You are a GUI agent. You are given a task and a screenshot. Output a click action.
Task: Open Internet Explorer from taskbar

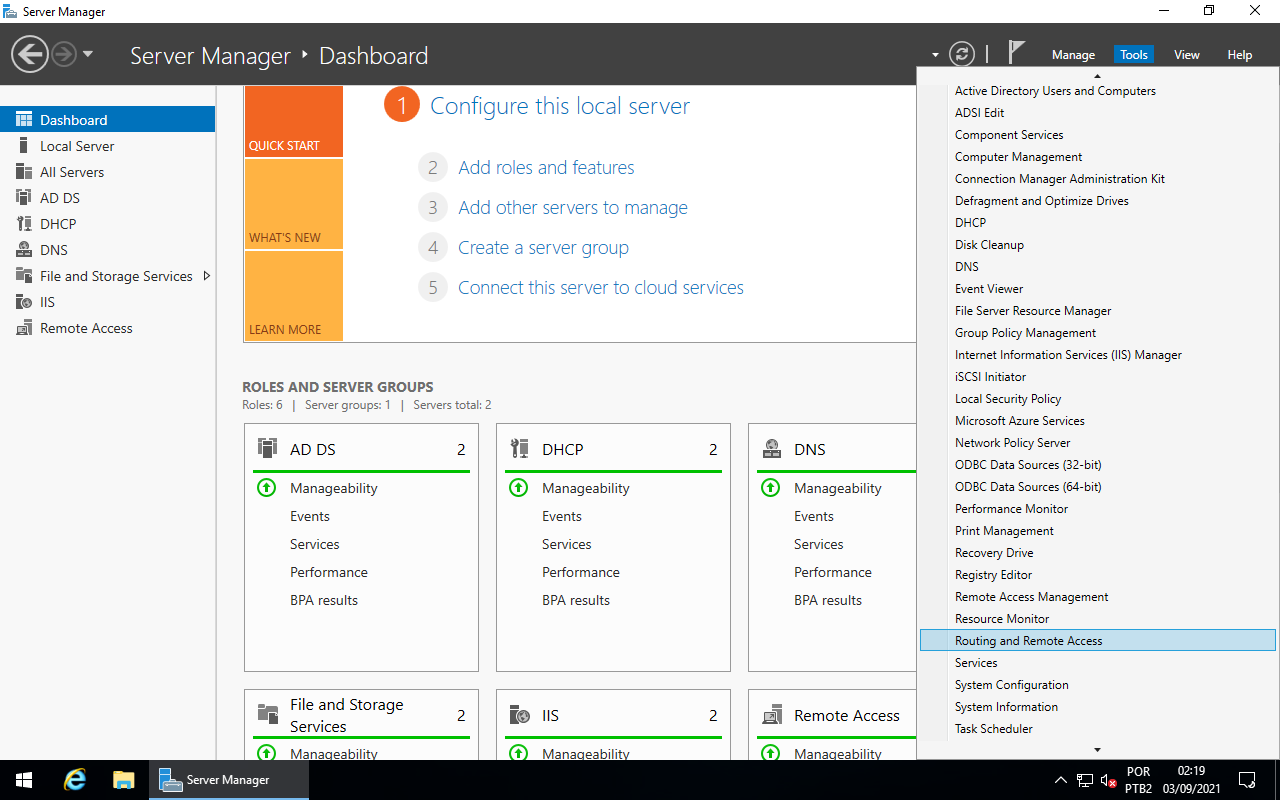75,780
